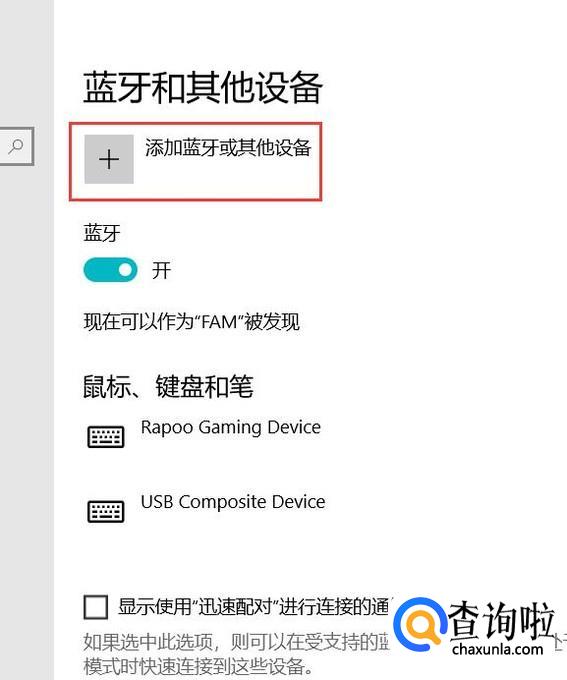This screenshot has width=567, height=680.
Task: Enable the 迅速配对 notification checkbox
Action: point(95,607)
